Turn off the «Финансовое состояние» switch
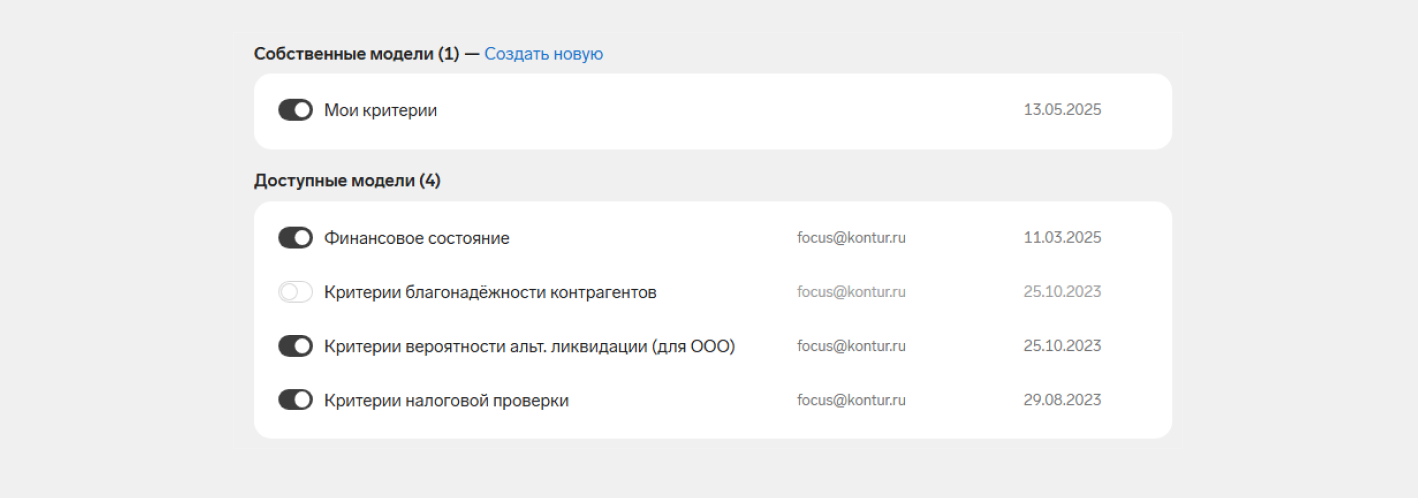Viewport: 1418px width, 498px height. coord(295,238)
